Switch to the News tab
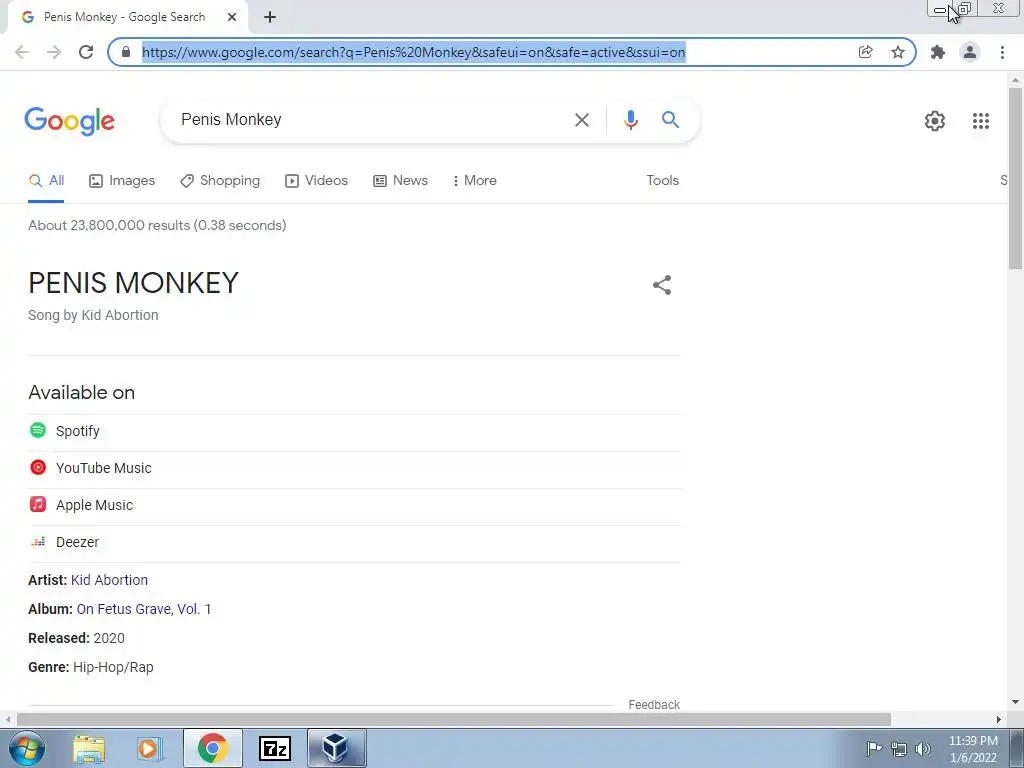Image resolution: width=1024 pixels, height=768 pixels. click(400, 181)
